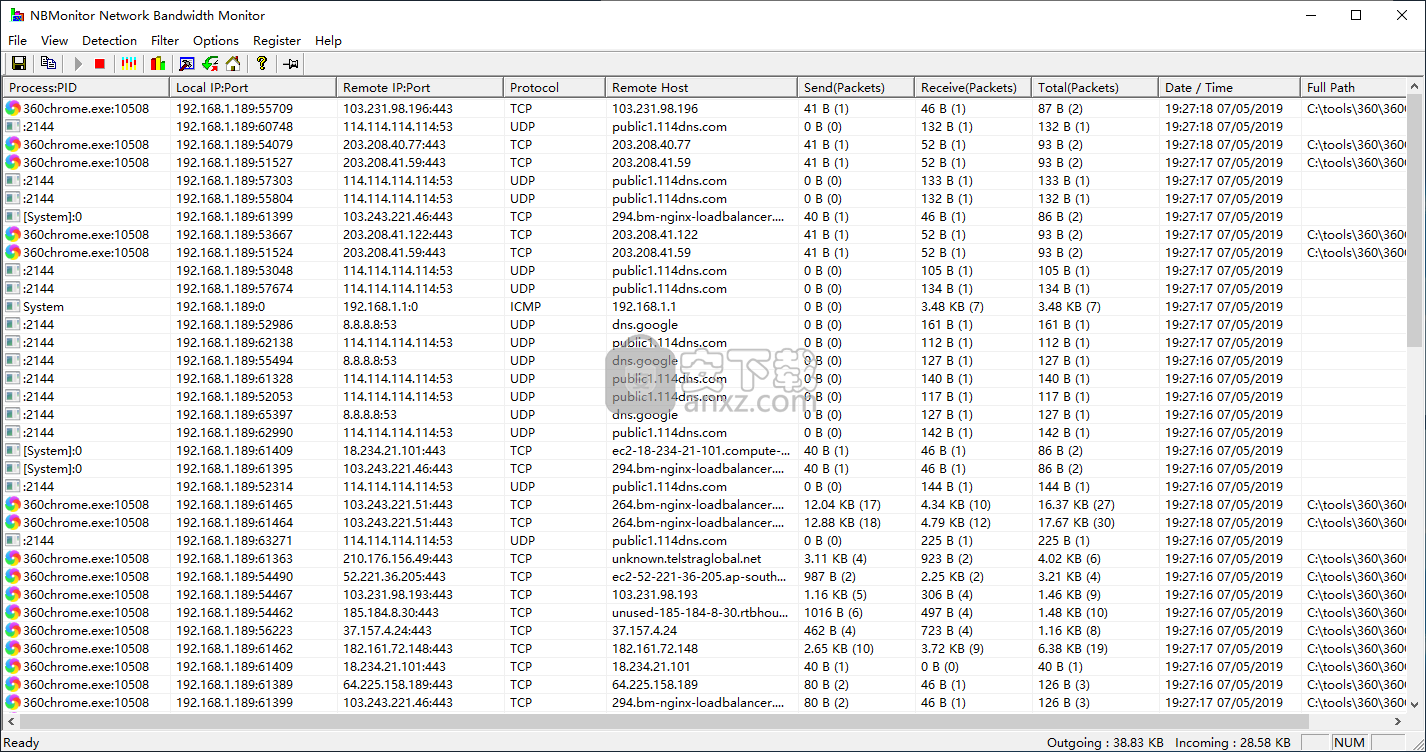Viewport: 1426px width, 752px height.
Task: Click the 'Outgoing : 38.83 KB' status entry
Action: pos(1105,743)
